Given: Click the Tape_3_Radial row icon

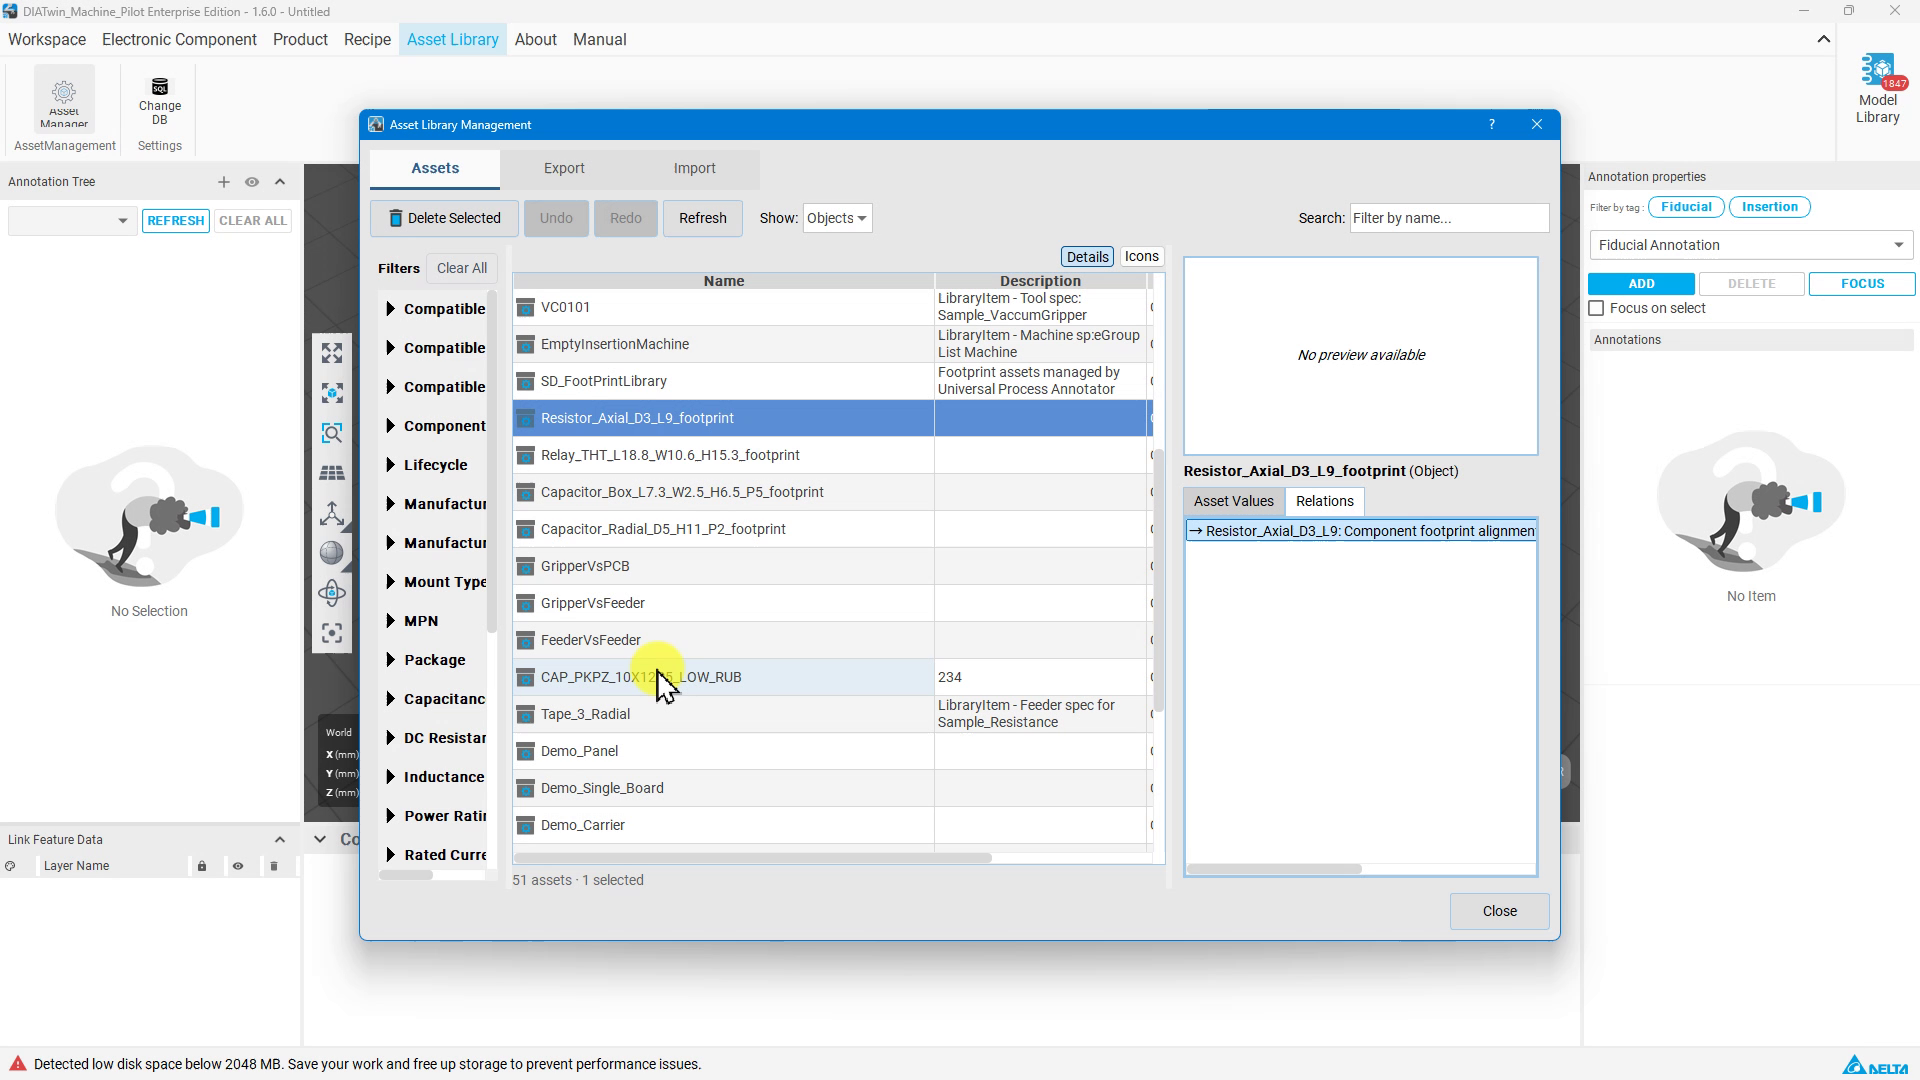Looking at the screenshot, I should click(x=525, y=714).
